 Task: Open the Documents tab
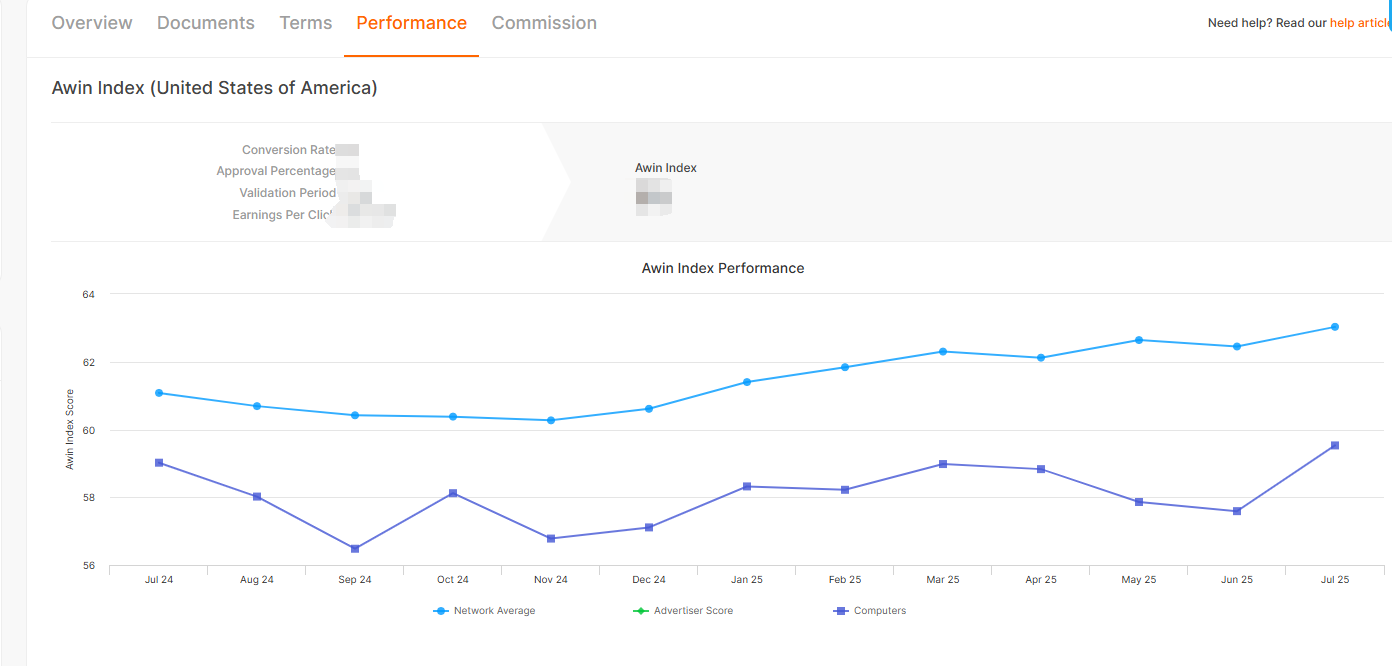click(x=206, y=23)
